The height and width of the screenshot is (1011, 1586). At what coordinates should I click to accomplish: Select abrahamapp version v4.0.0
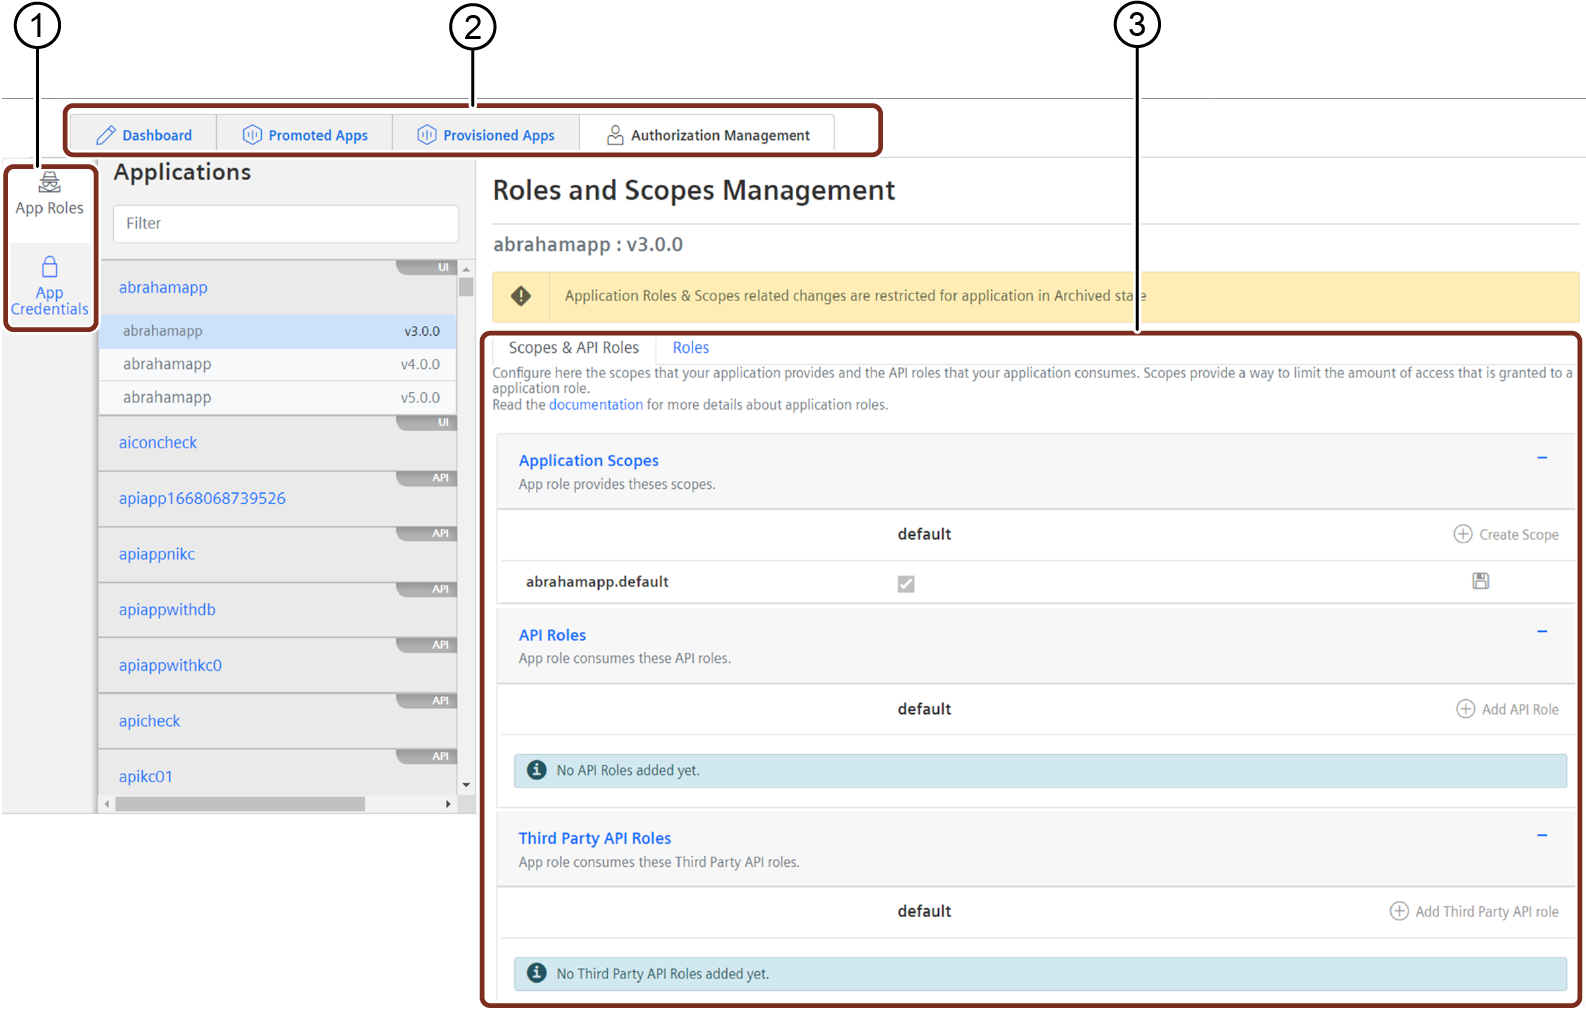coord(278,364)
